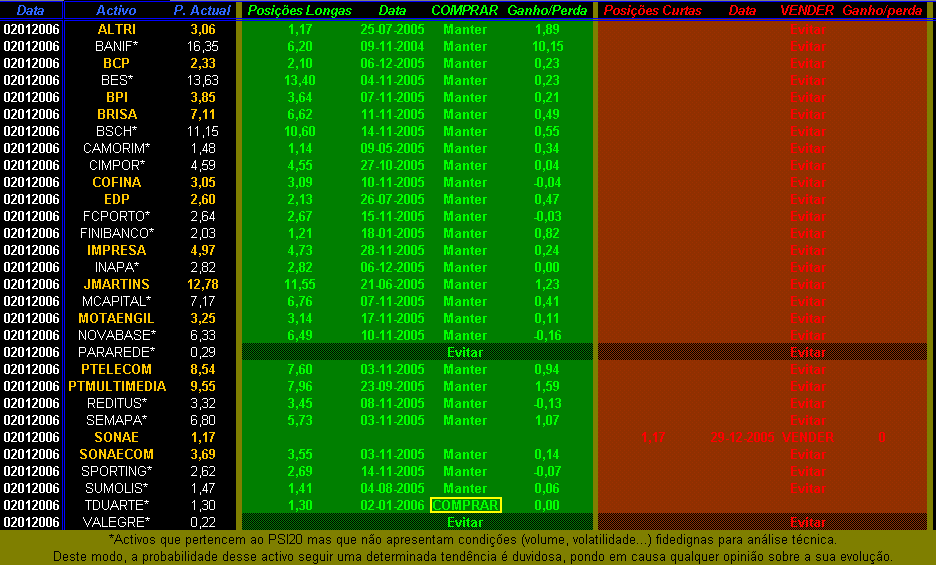Click the red Evitar in PARAREDE row

pyautogui.click(x=808, y=353)
